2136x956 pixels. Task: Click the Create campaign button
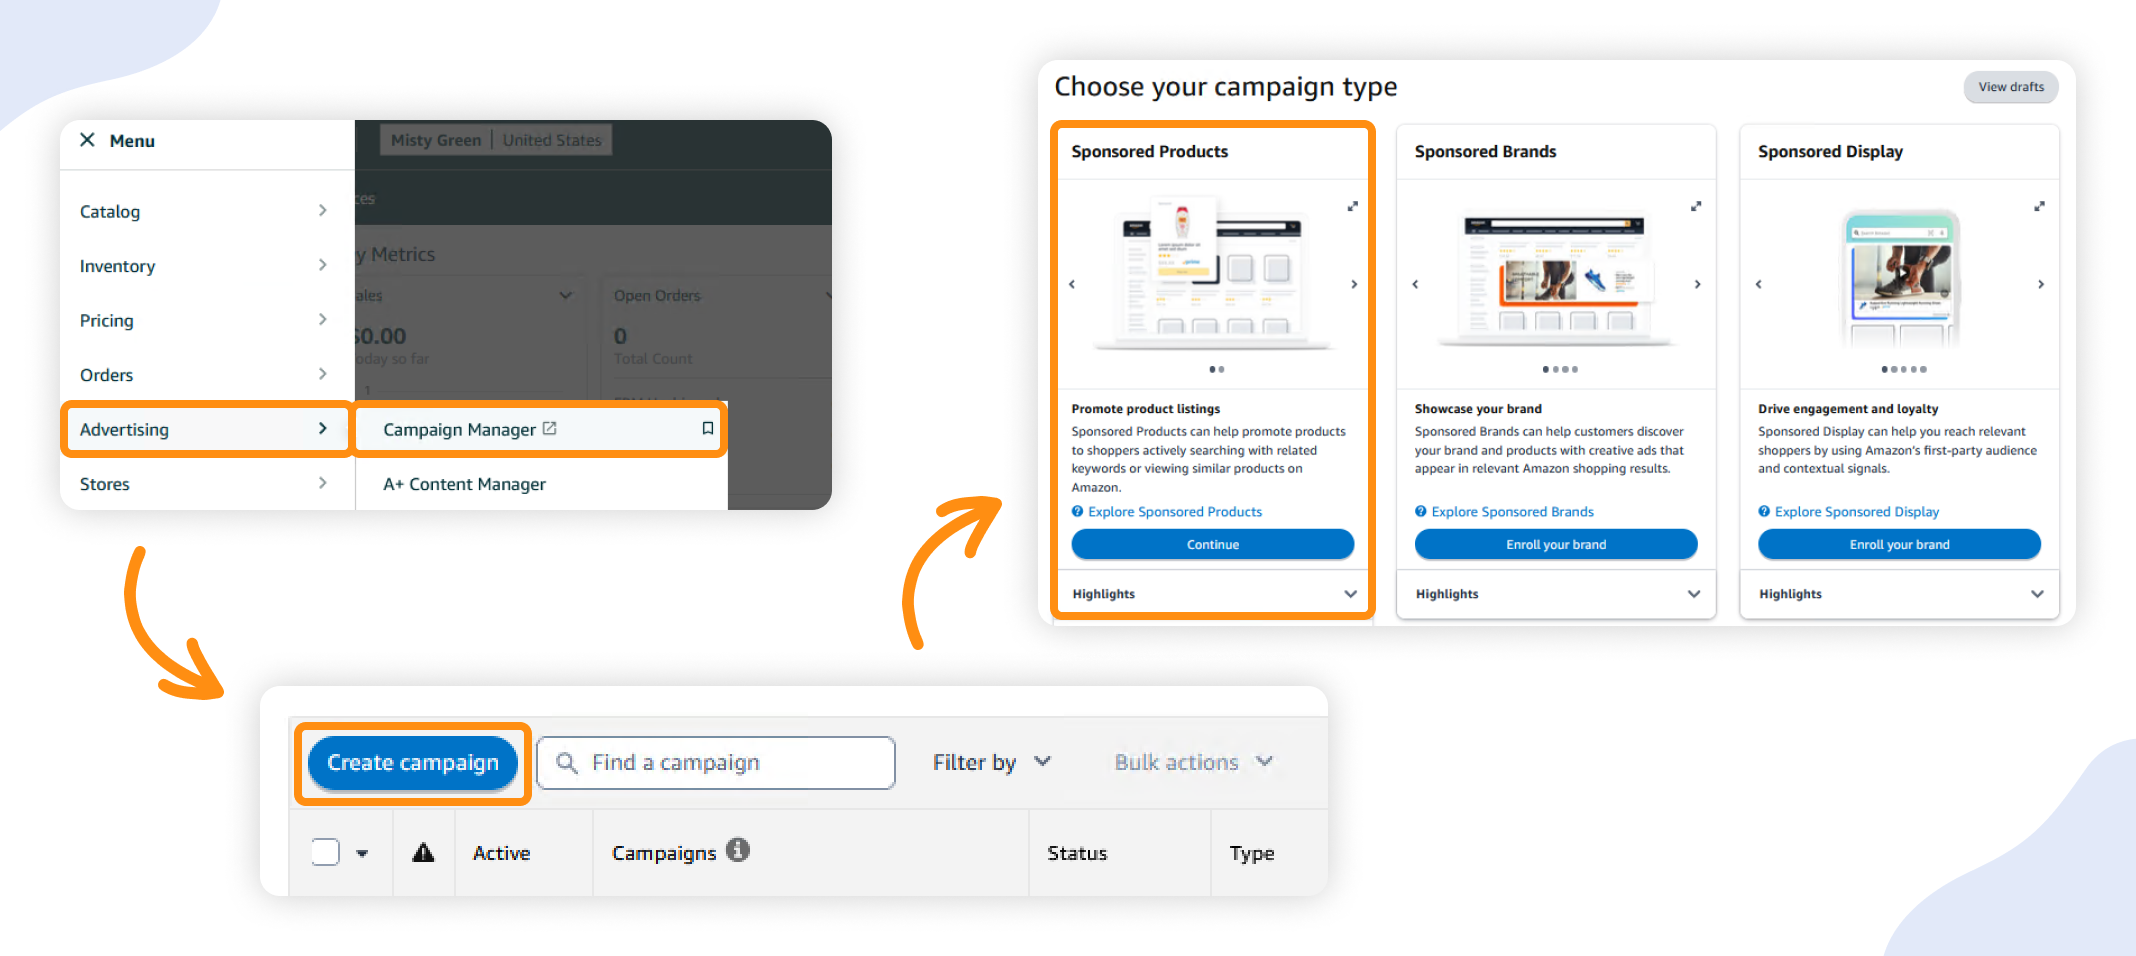point(412,762)
